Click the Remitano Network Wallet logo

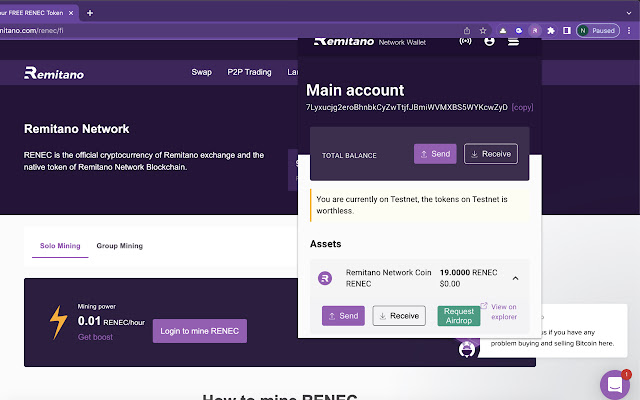tap(370, 42)
